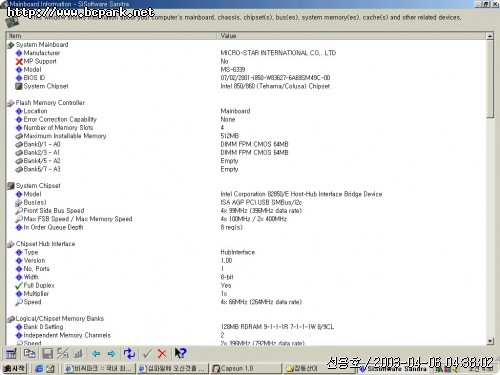Screen dimensions: 500x375
Task: Click the Type row showing HubInterface
Action: 246,252
